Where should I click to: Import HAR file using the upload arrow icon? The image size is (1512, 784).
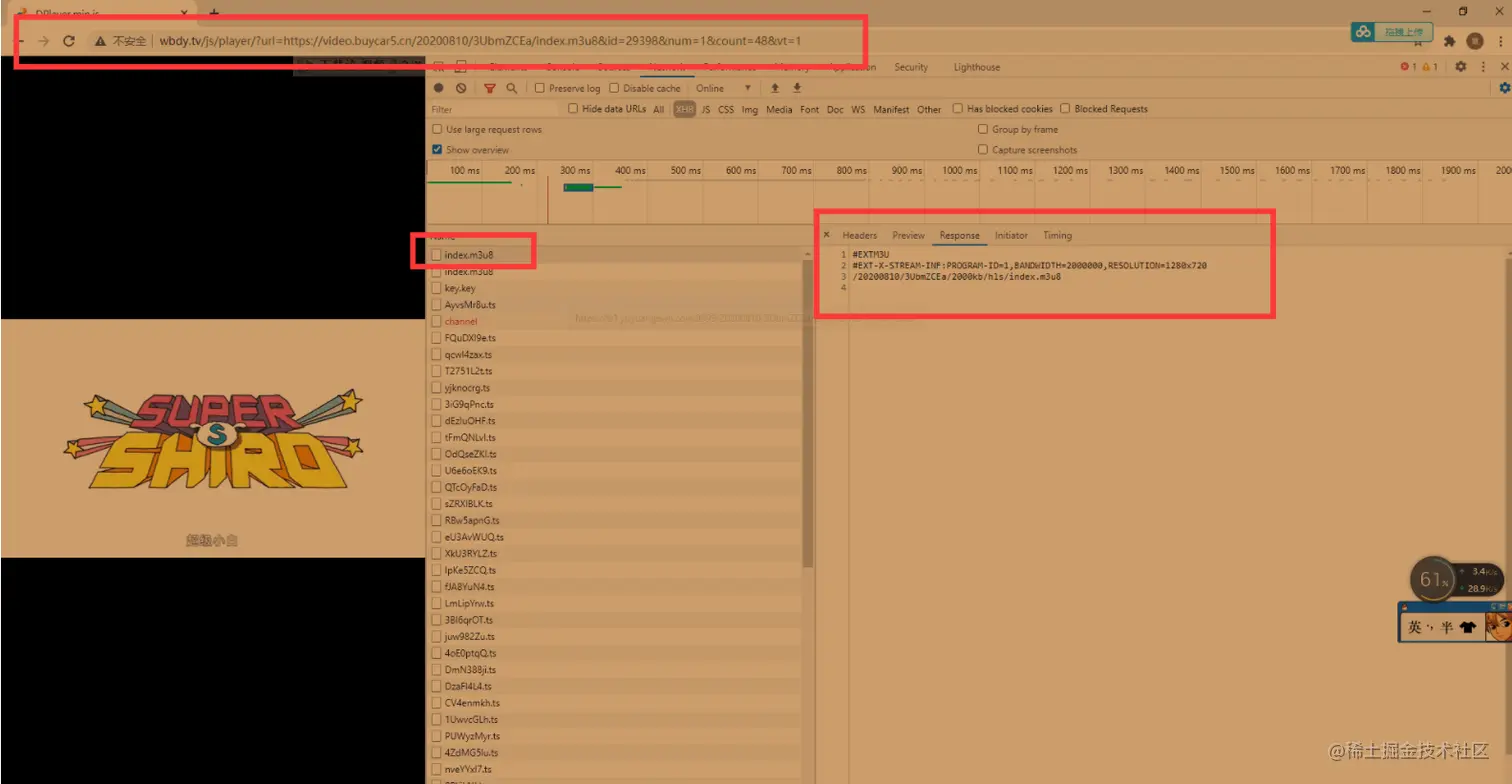(x=775, y=88)
